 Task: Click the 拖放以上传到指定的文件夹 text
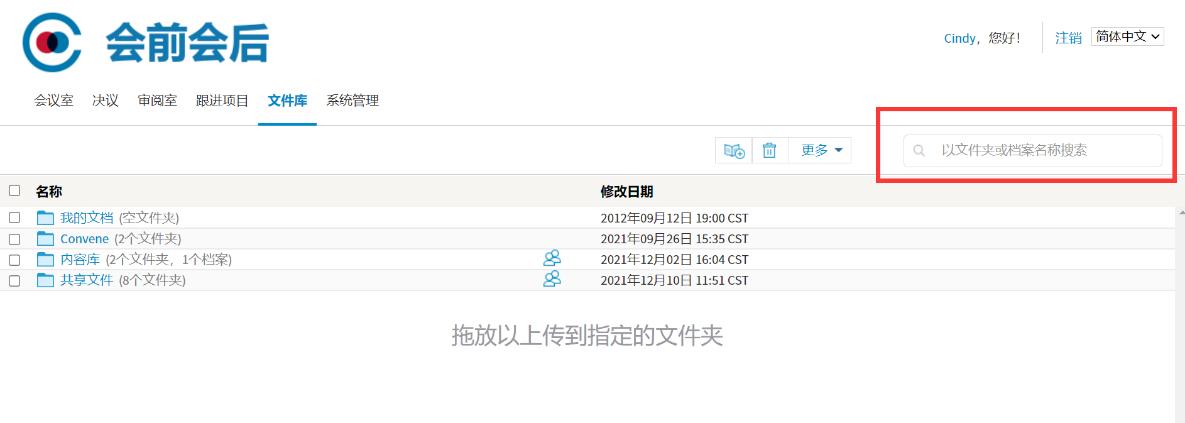587,335
